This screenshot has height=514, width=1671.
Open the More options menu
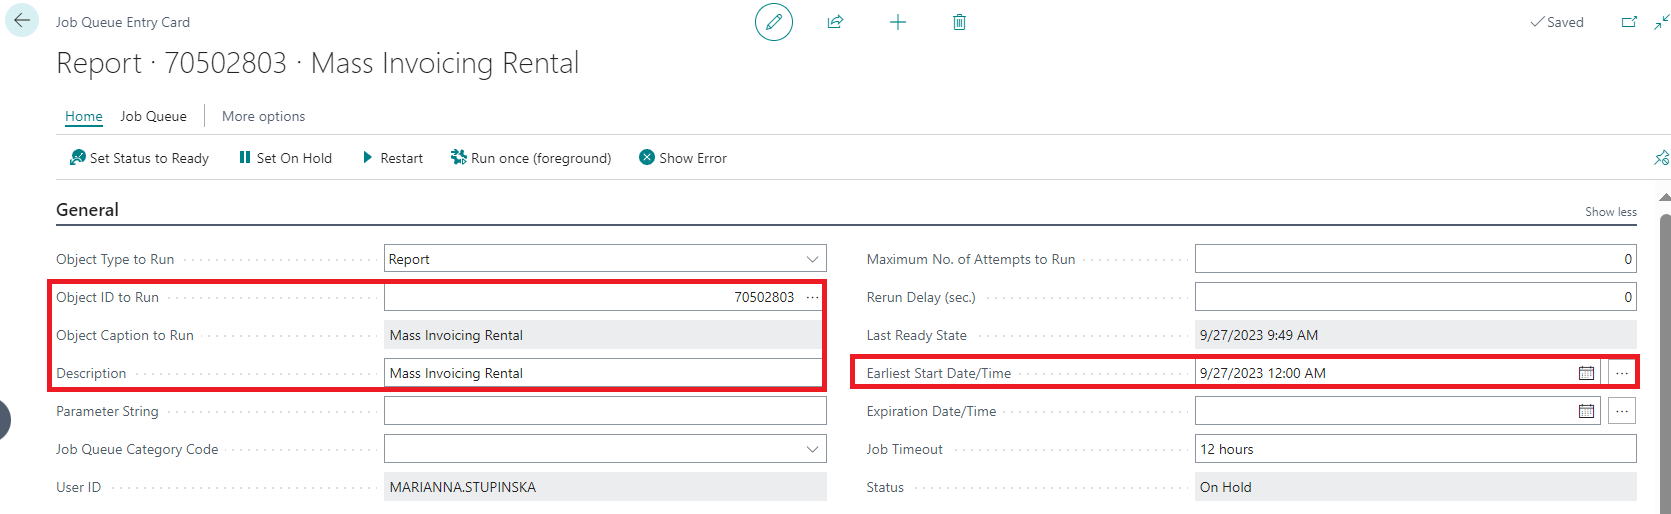263,116
